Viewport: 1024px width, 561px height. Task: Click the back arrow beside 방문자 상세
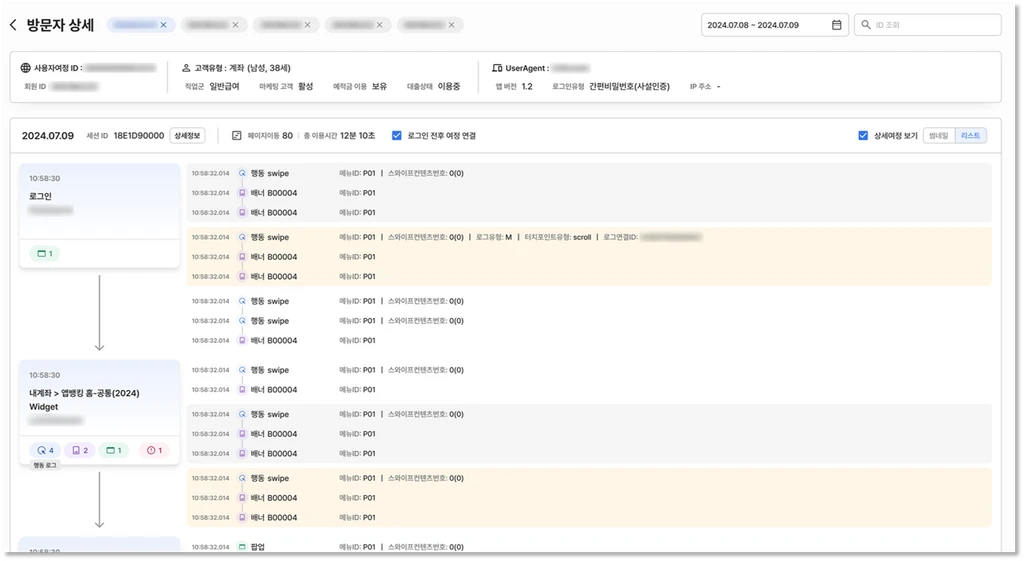[x=13, y=25]
